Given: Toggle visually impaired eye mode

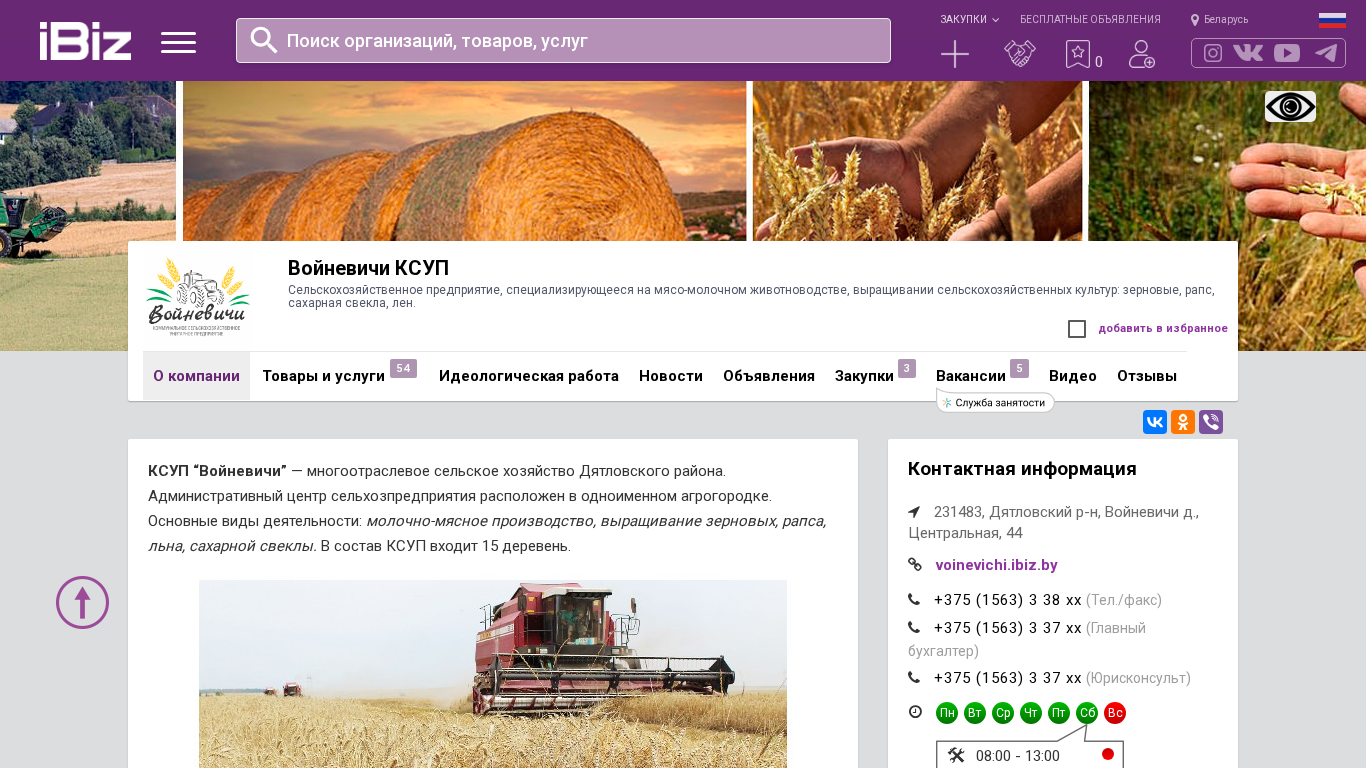Looking at the screenshot, I should click(x=1290, y=106).
